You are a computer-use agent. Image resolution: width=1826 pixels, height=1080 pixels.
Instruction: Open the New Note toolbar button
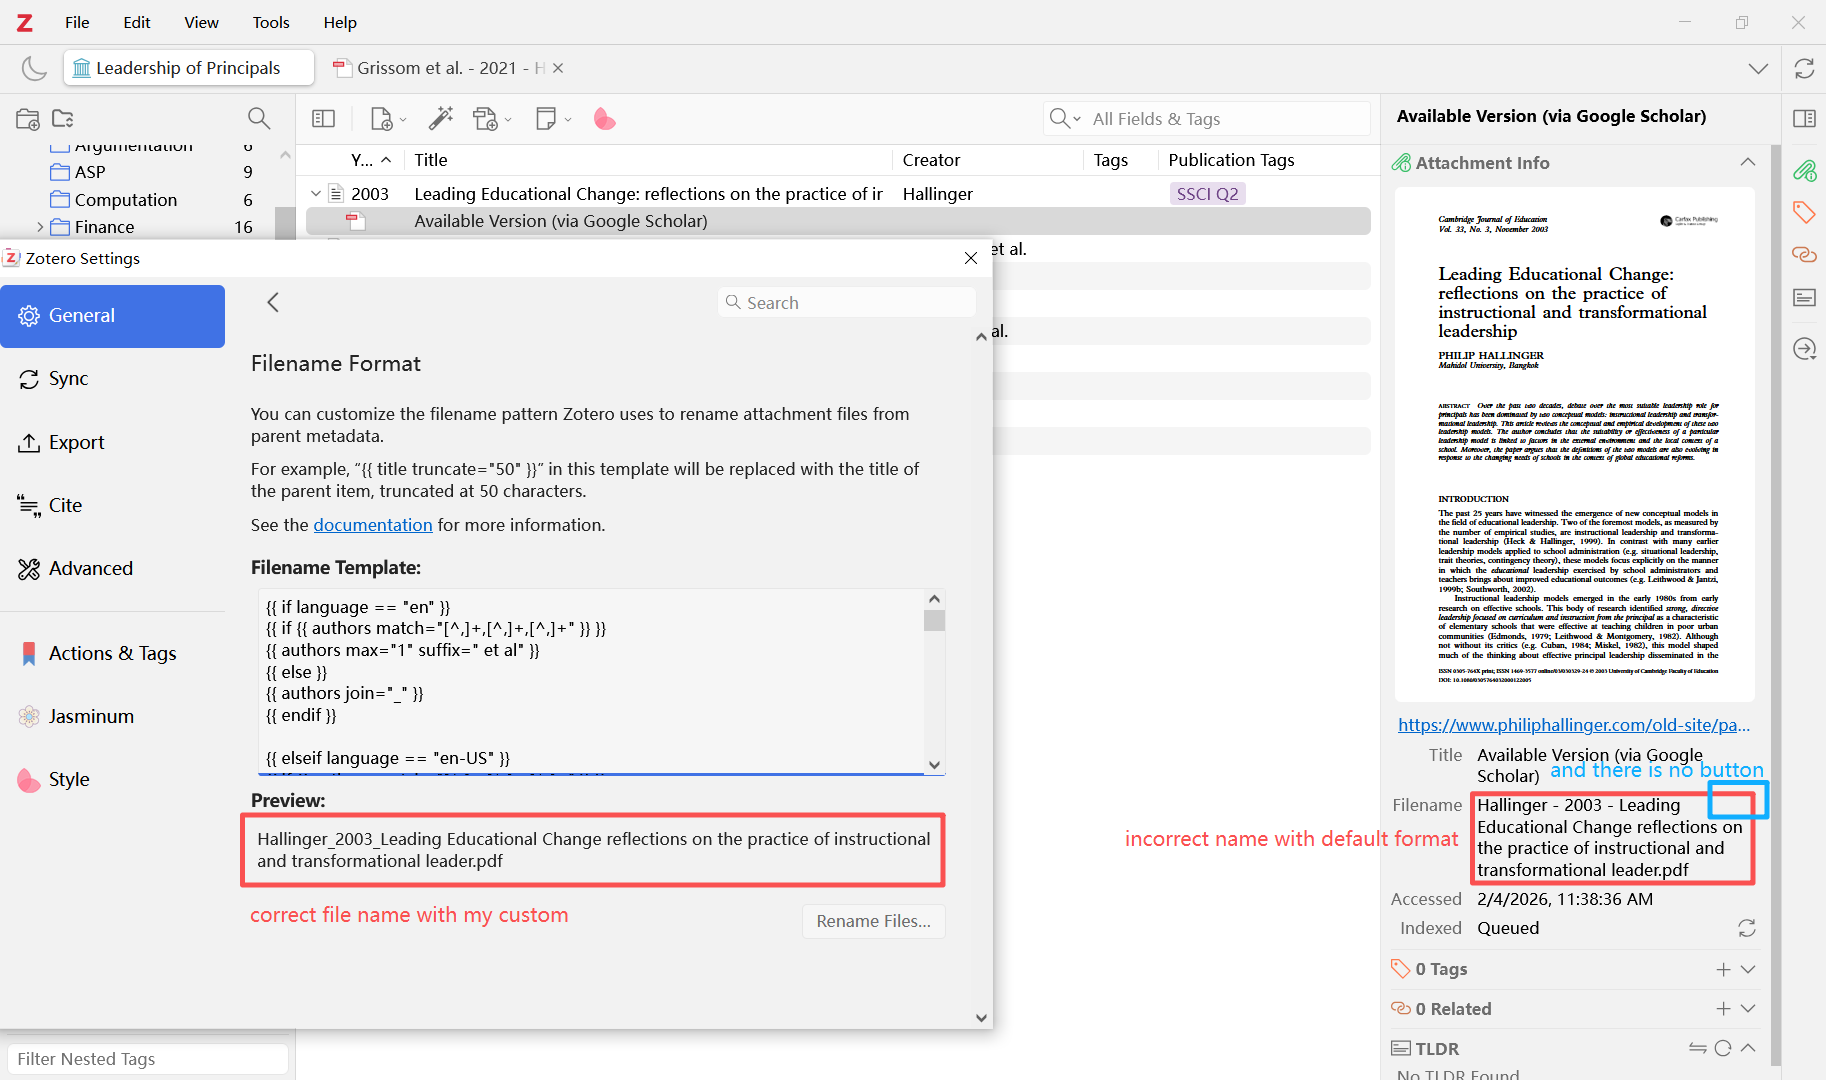click(x=553, y=119)
